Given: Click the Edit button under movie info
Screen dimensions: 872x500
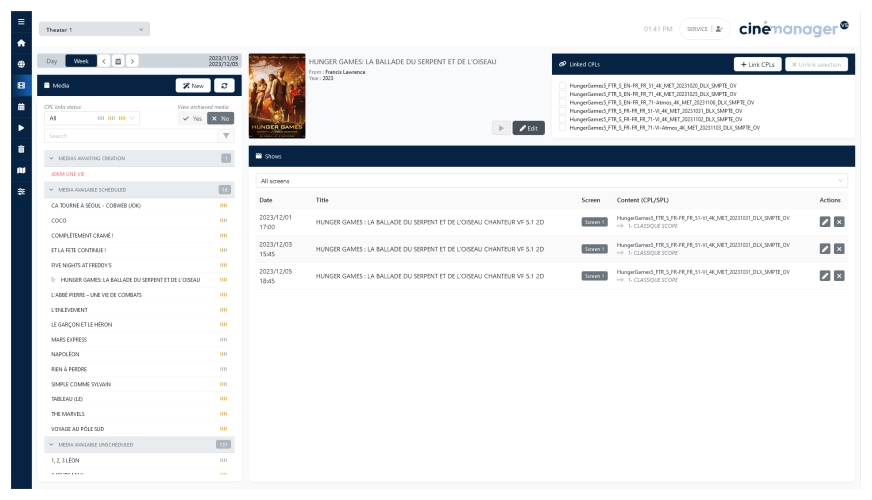Looking at the screenshot, I should pyautogui.click(x=527, y=128).
